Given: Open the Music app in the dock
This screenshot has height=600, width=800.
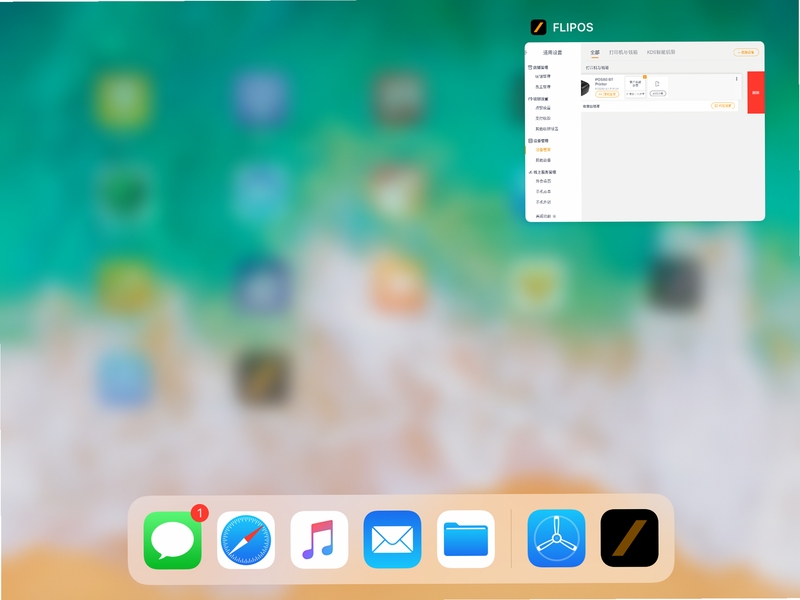Looking at the screenshot, I should point(319,540).
